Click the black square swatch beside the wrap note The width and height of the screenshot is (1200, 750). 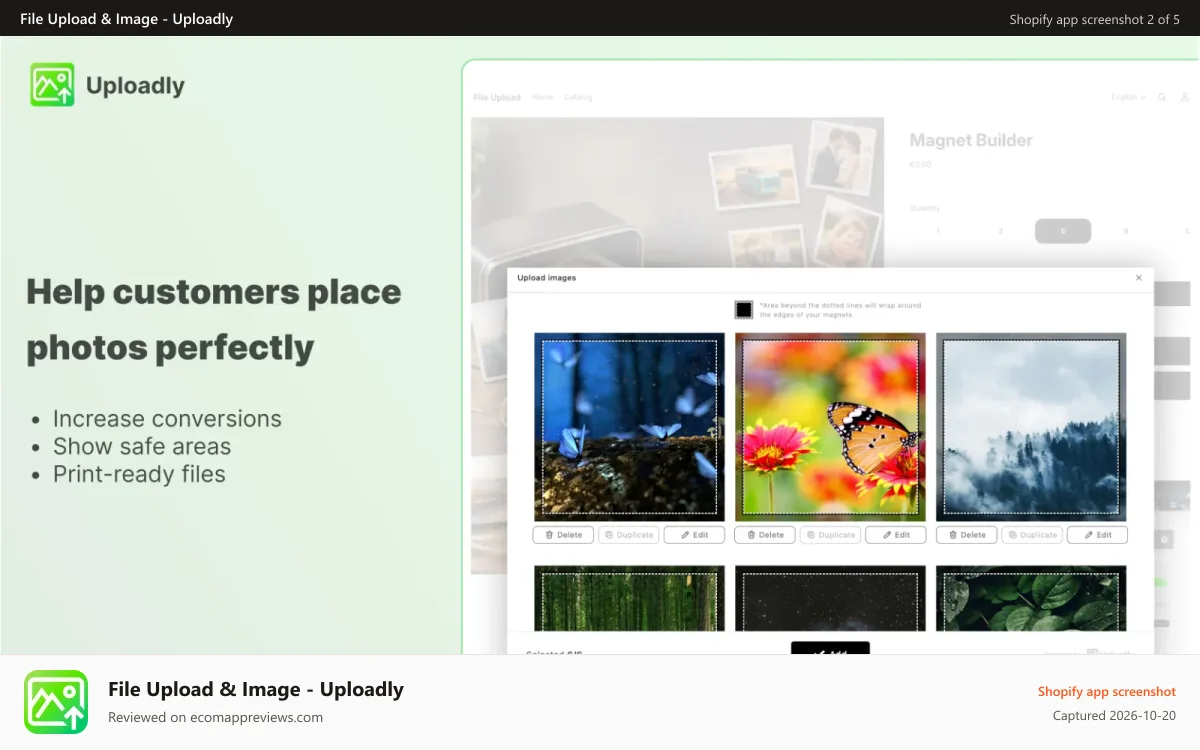pyautogui.click(x=743, y=310)
